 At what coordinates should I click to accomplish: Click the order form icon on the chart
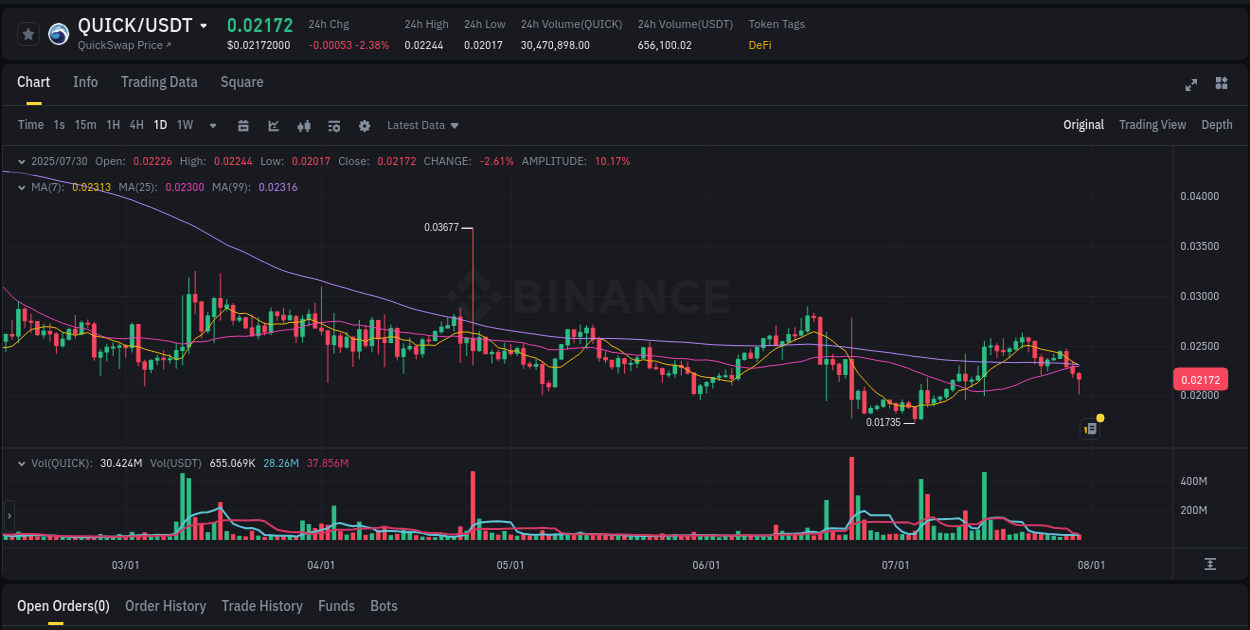click(x=1090, y=428)
